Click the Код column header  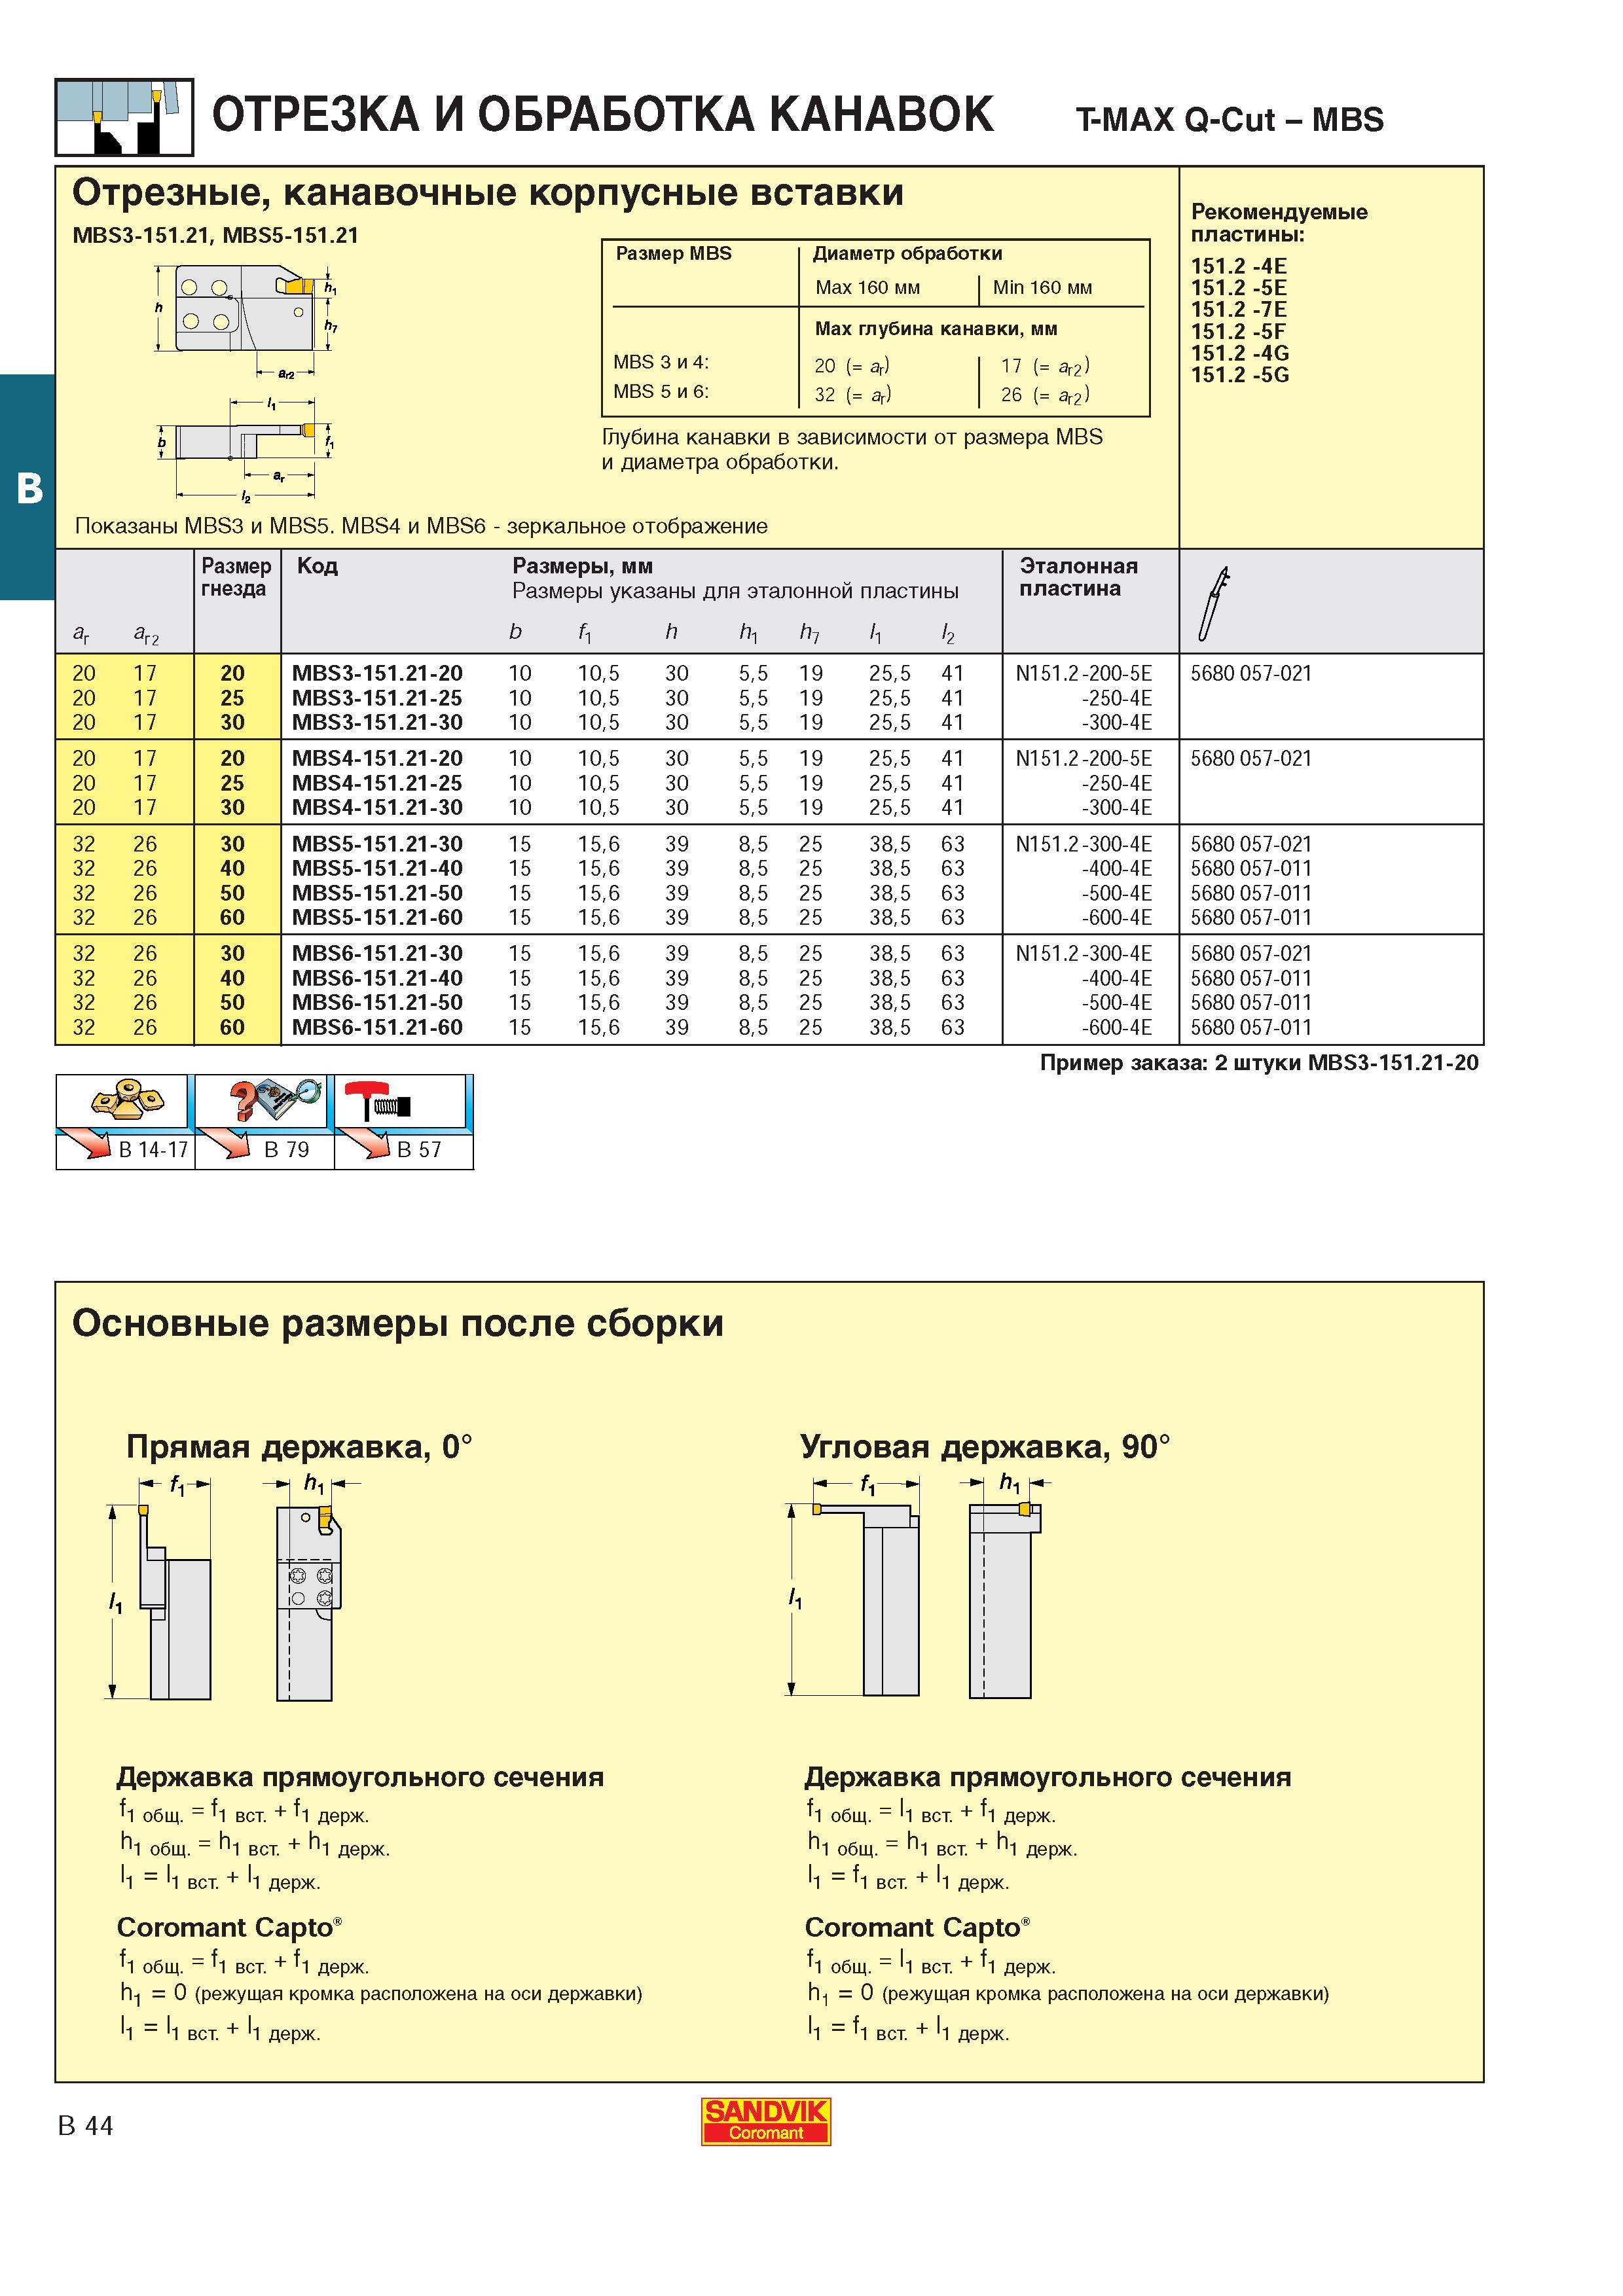pyautogui.click(x=317, y=566)
